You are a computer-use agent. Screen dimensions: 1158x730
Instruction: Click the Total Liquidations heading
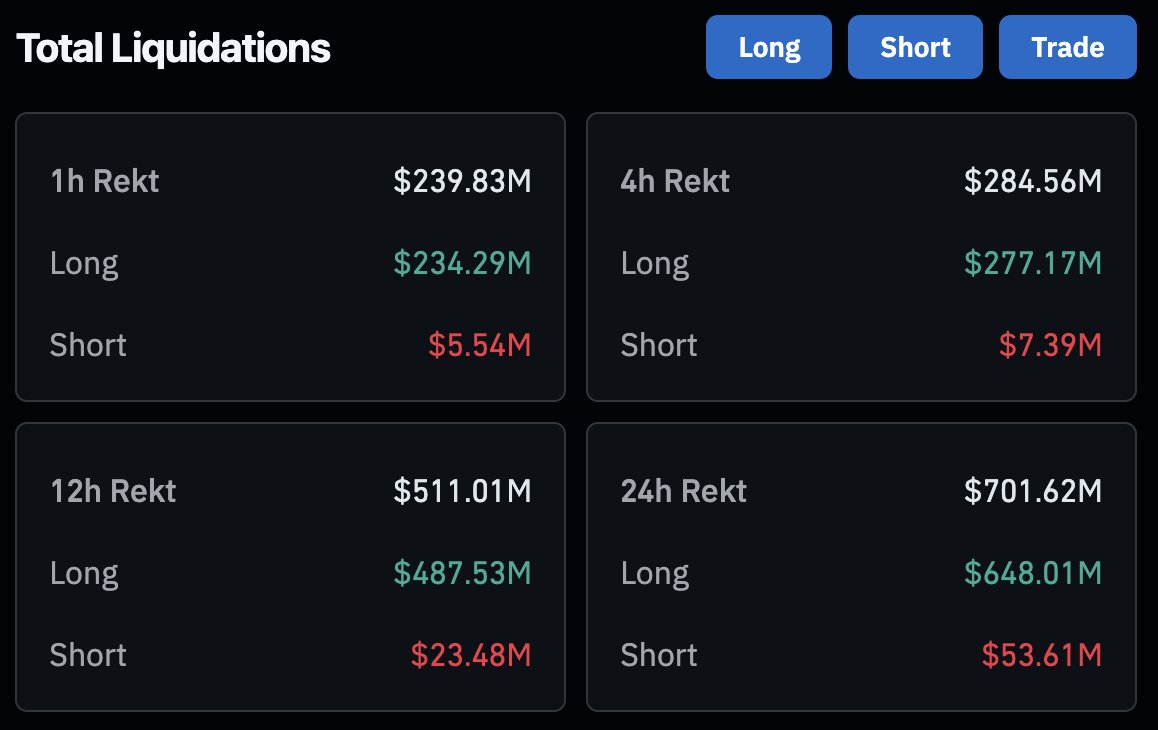pyautogui.click(x=174, y=49)
